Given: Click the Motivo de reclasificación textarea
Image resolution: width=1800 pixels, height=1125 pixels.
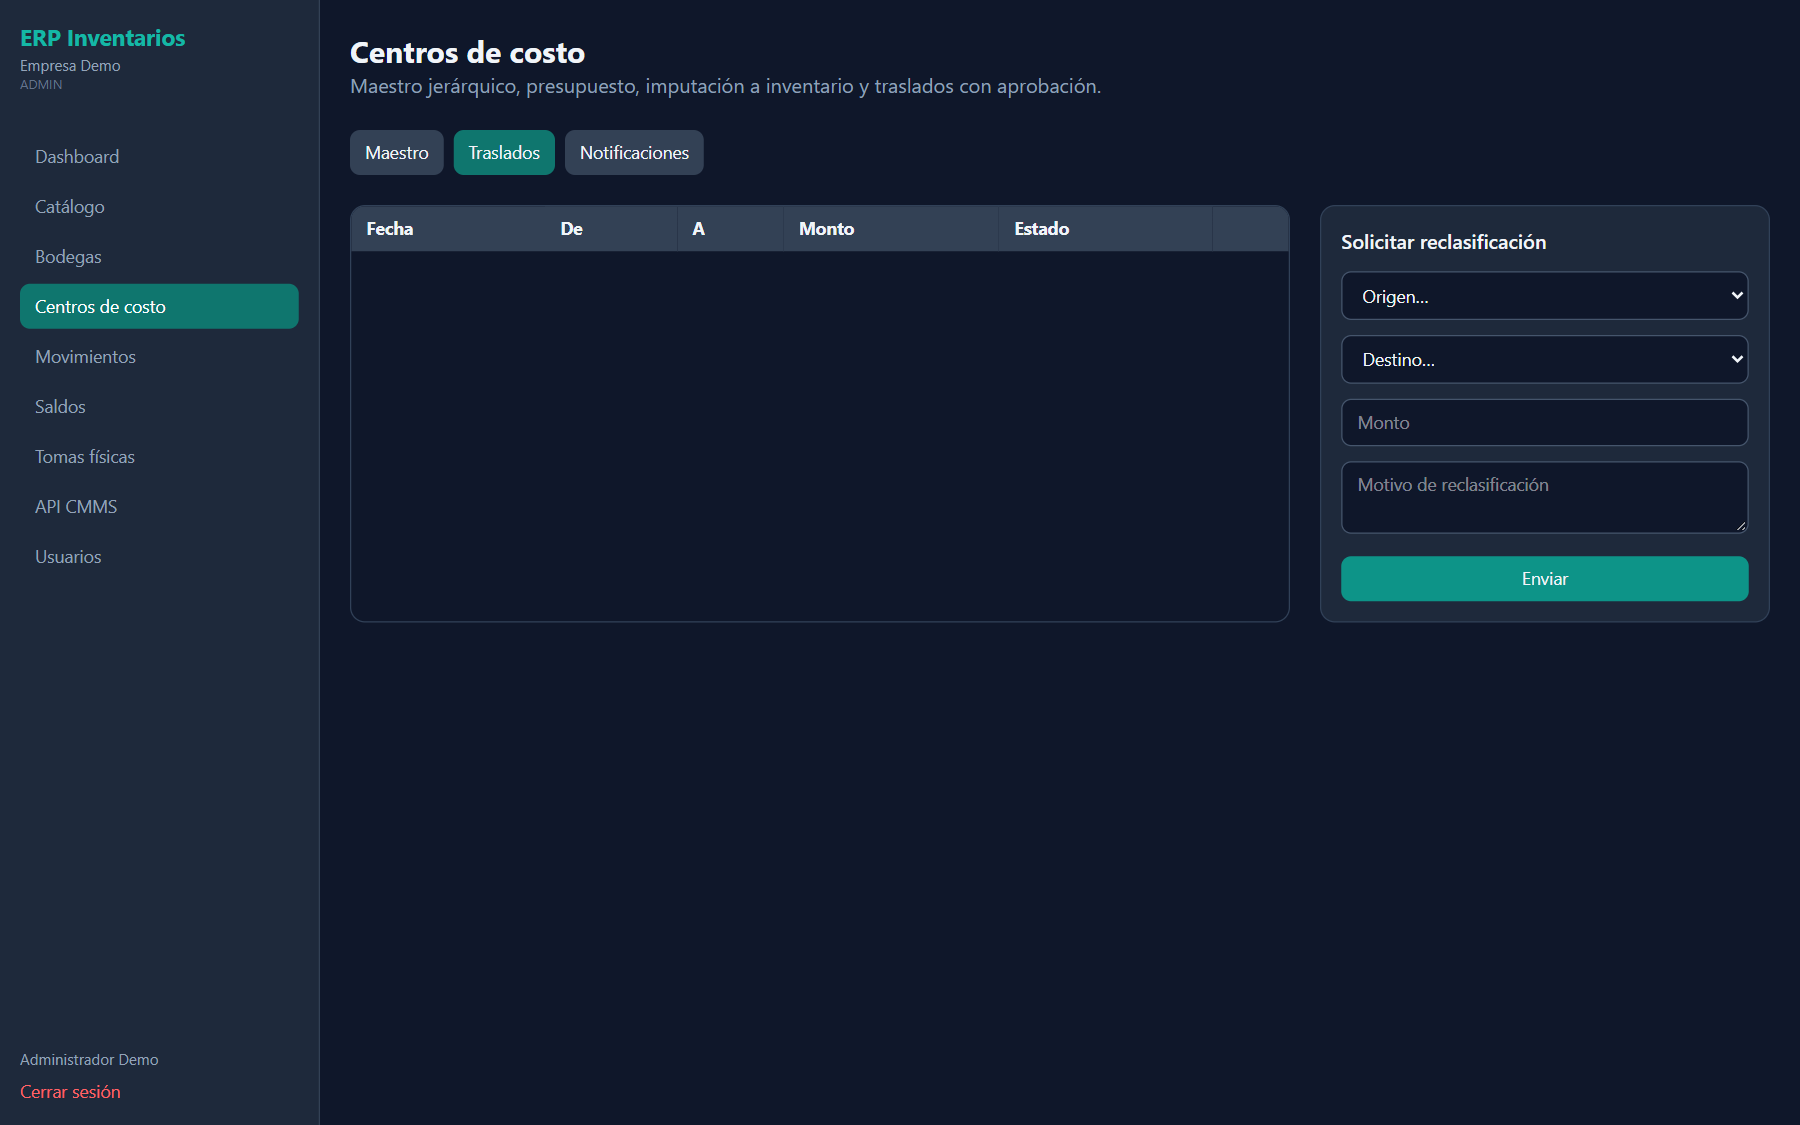Looking at the screenshot, I should (x=1545, y=497).
